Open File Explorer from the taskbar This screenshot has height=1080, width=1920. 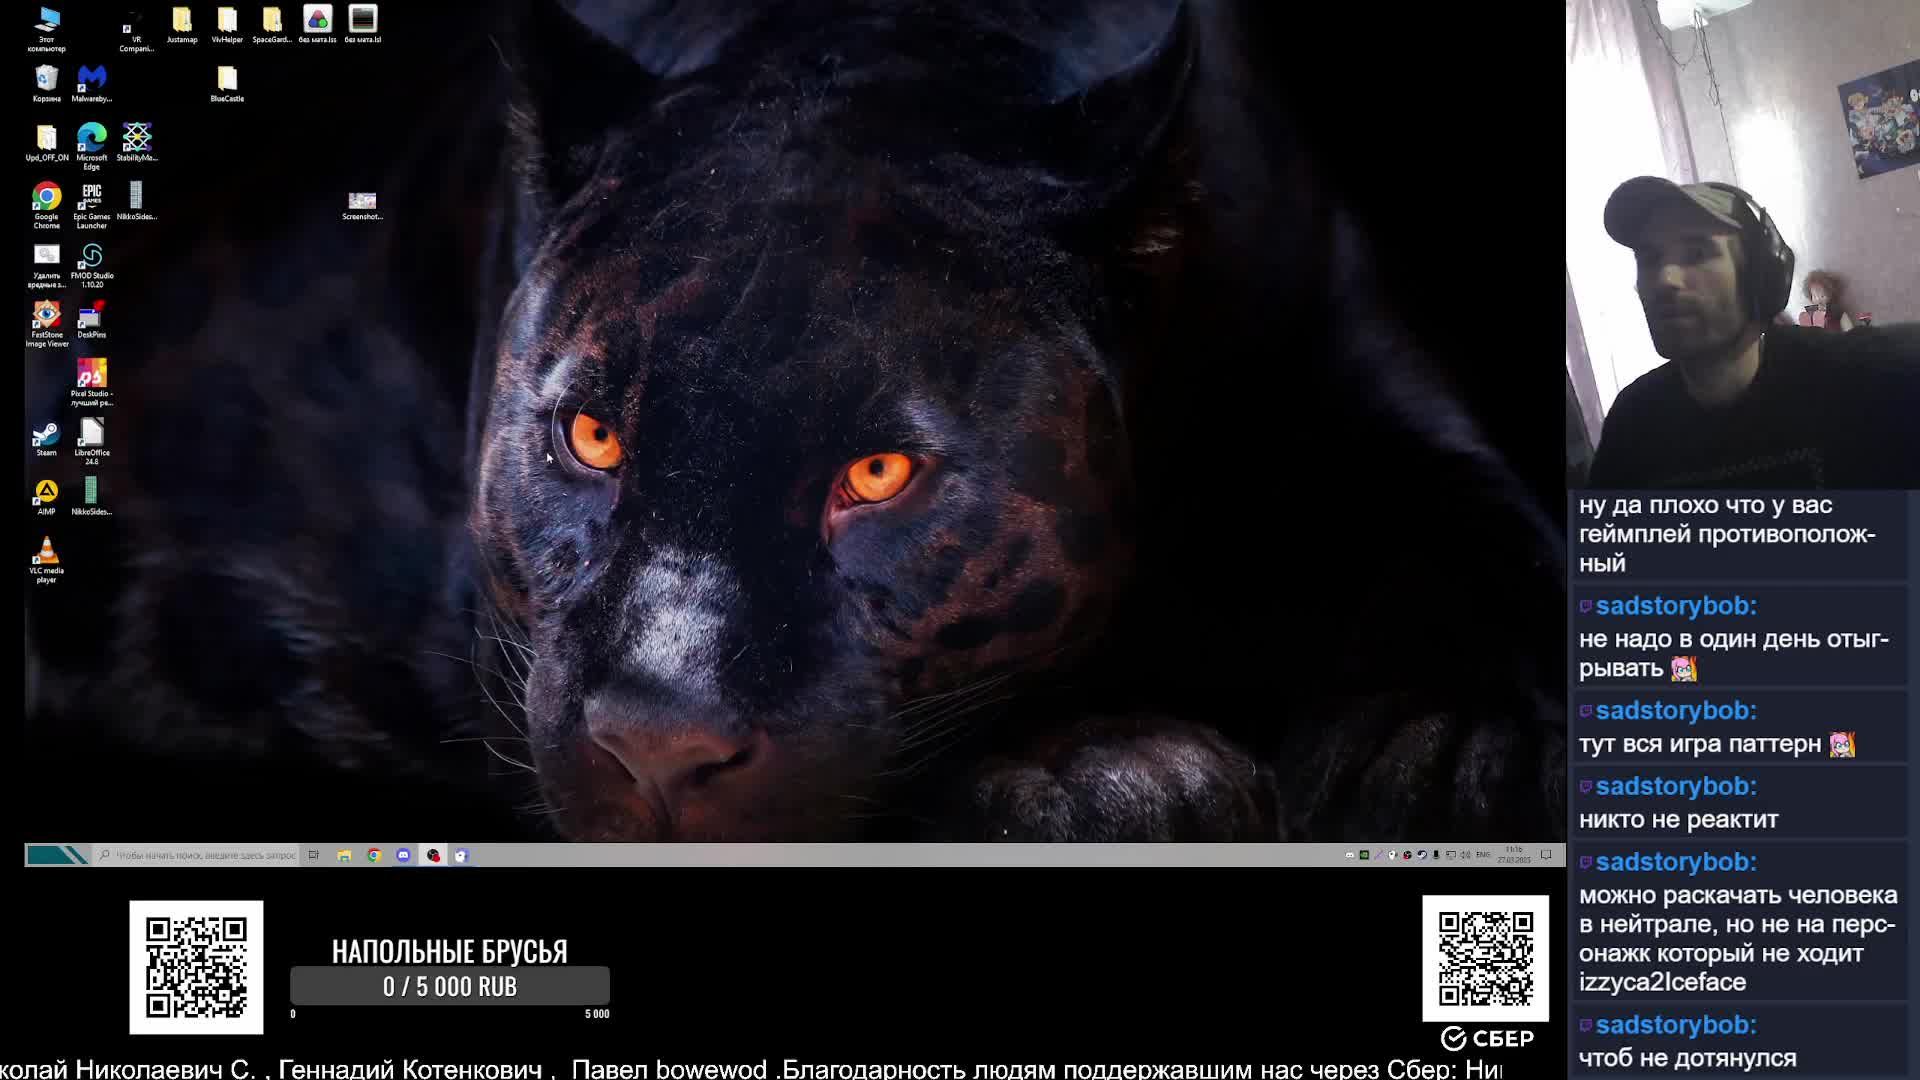pos(344,855)
